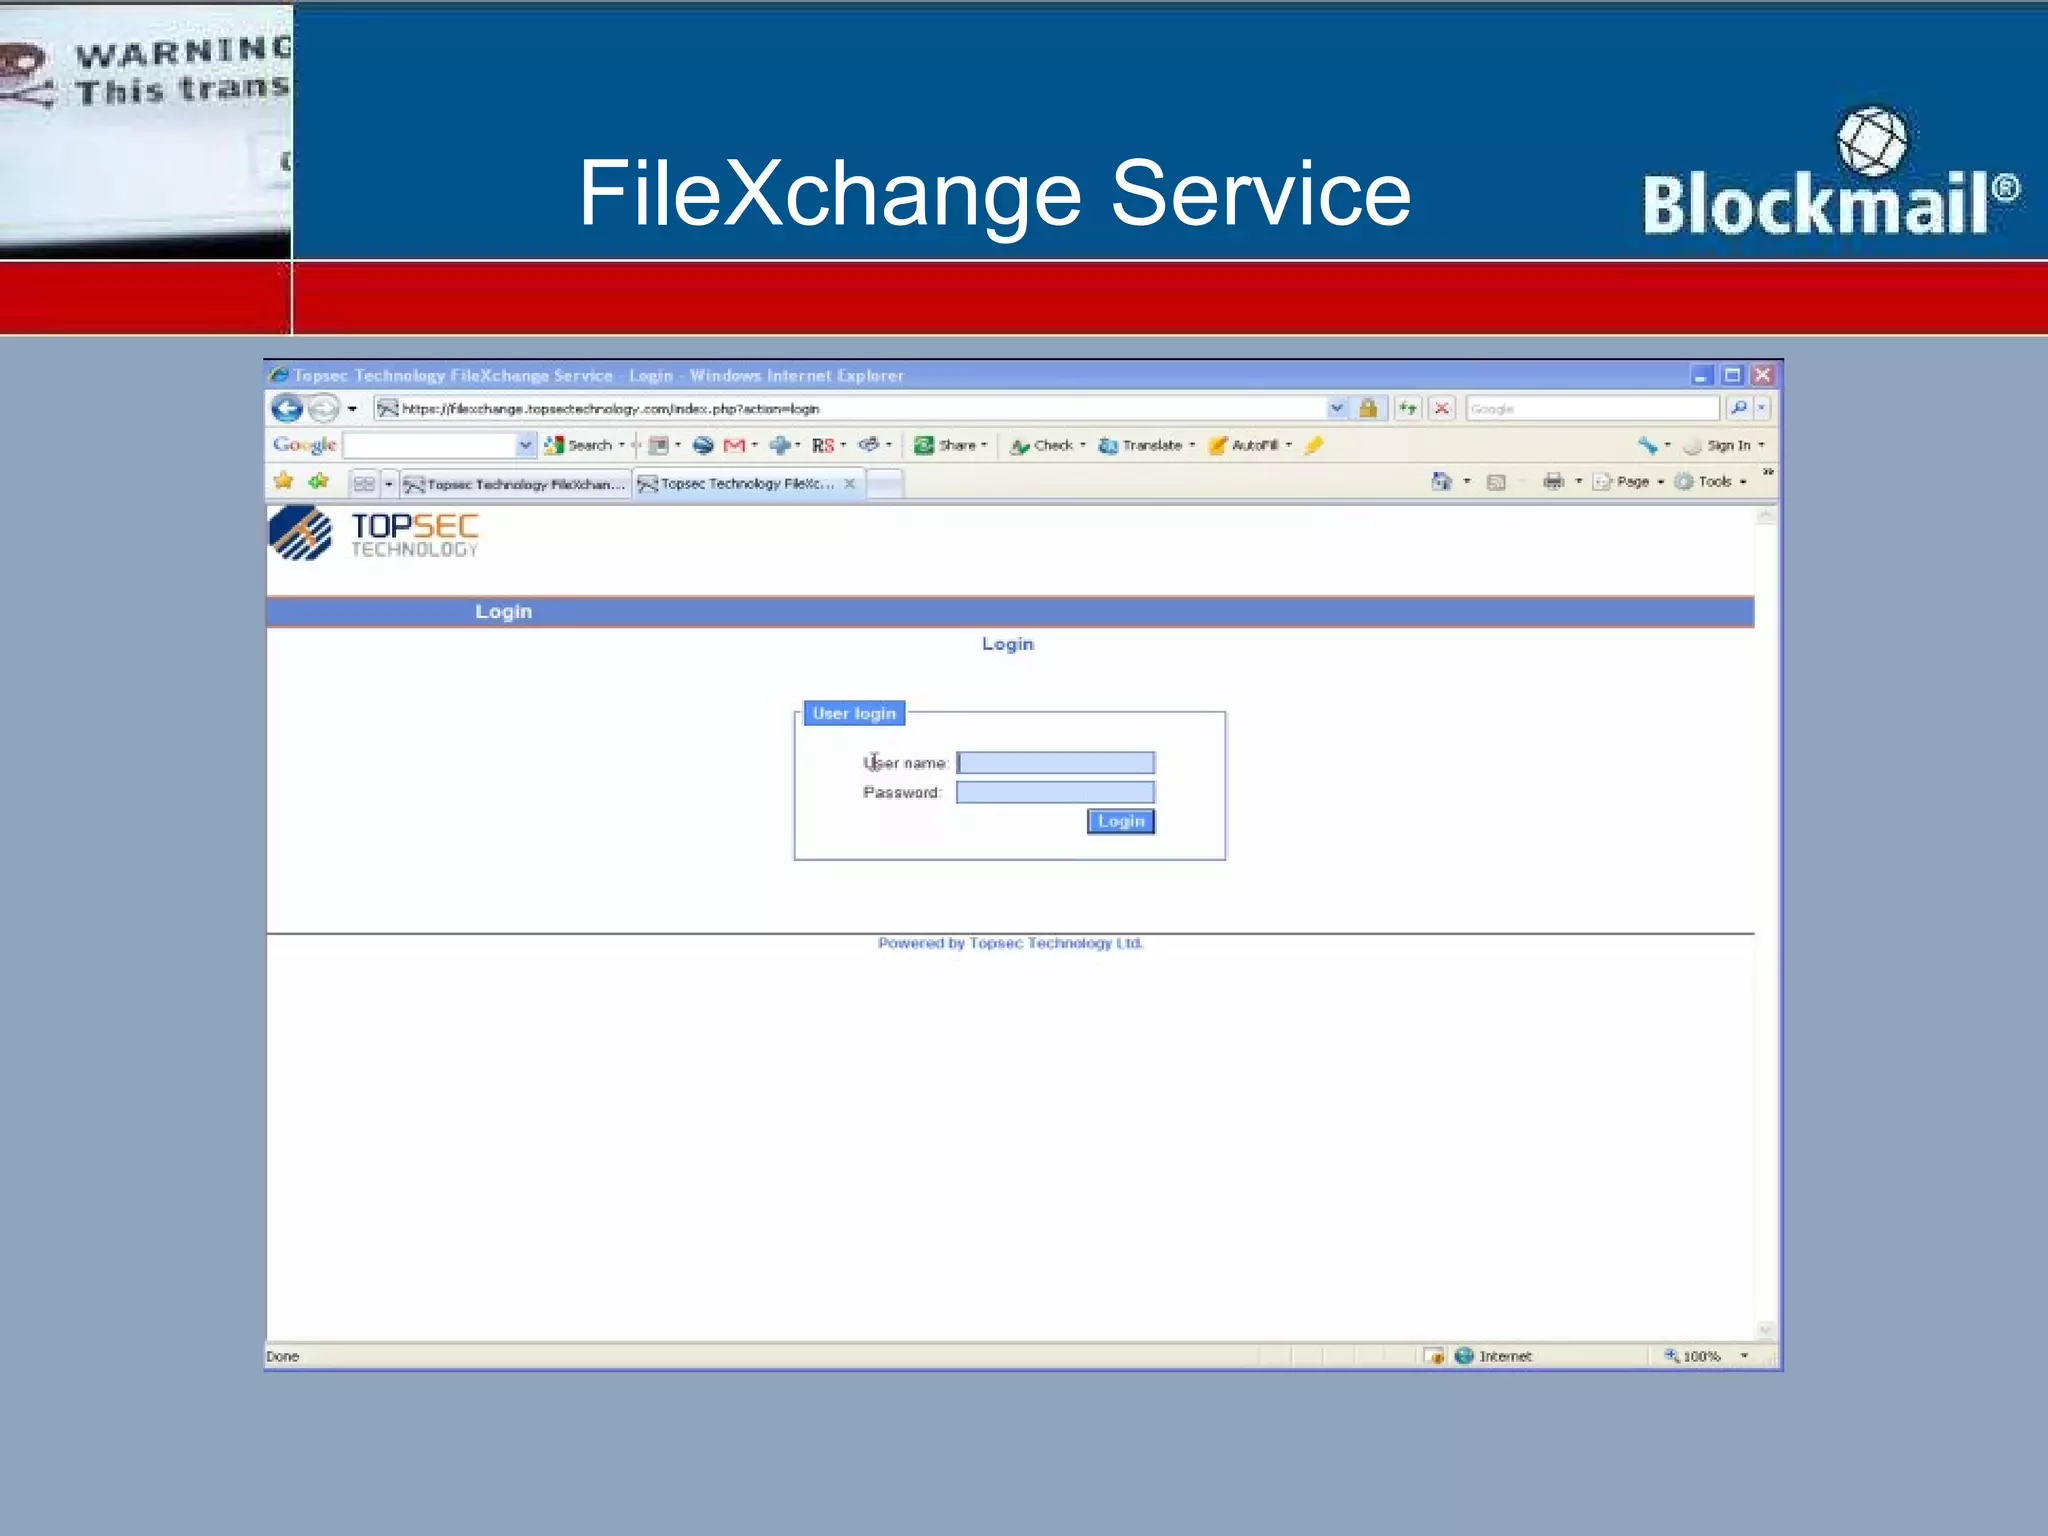Screen dimensions: 2048x1536
Task: Click the red Stop loading icon
Action: (x=1441, y=408)
